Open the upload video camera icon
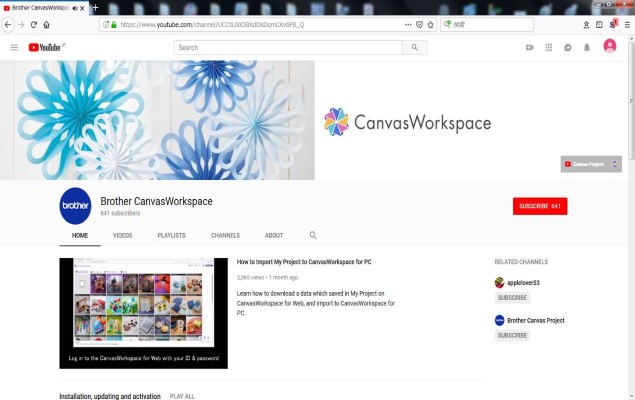Screen dimensions: 635x400 pyautogui.click(x=529, y=47)
